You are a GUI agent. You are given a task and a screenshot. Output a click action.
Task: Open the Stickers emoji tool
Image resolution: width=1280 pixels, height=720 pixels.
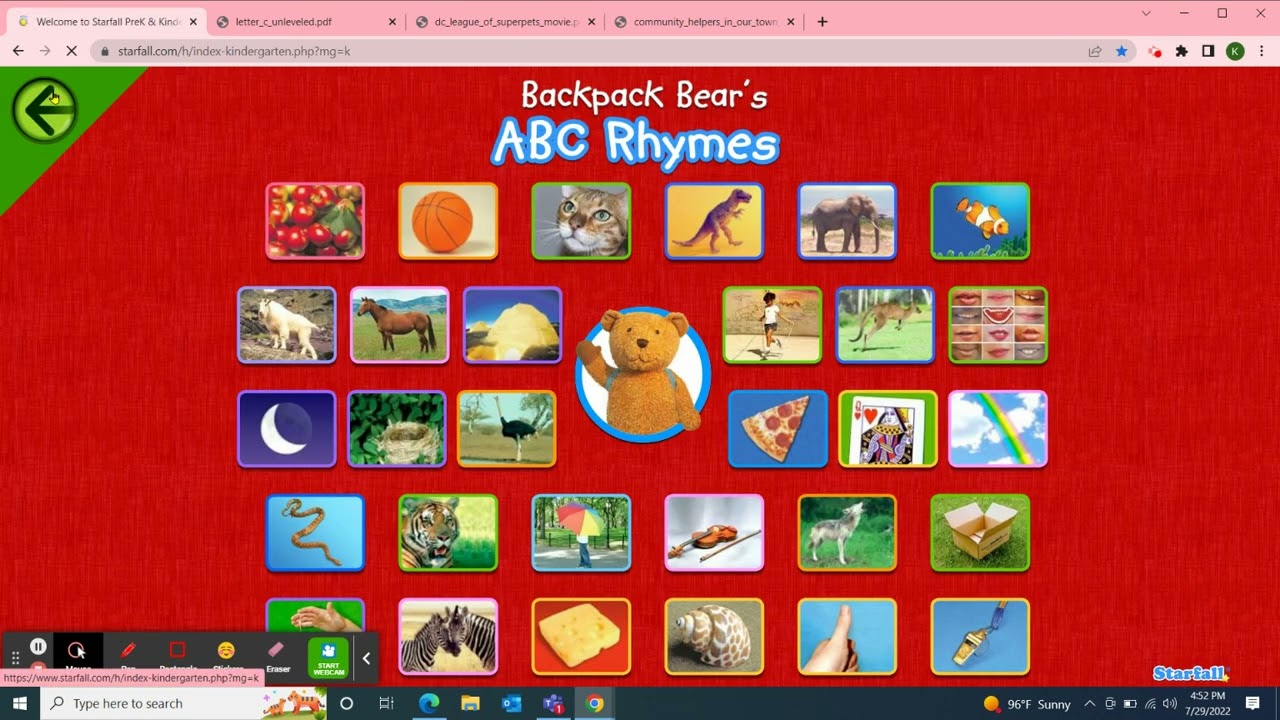227,654
